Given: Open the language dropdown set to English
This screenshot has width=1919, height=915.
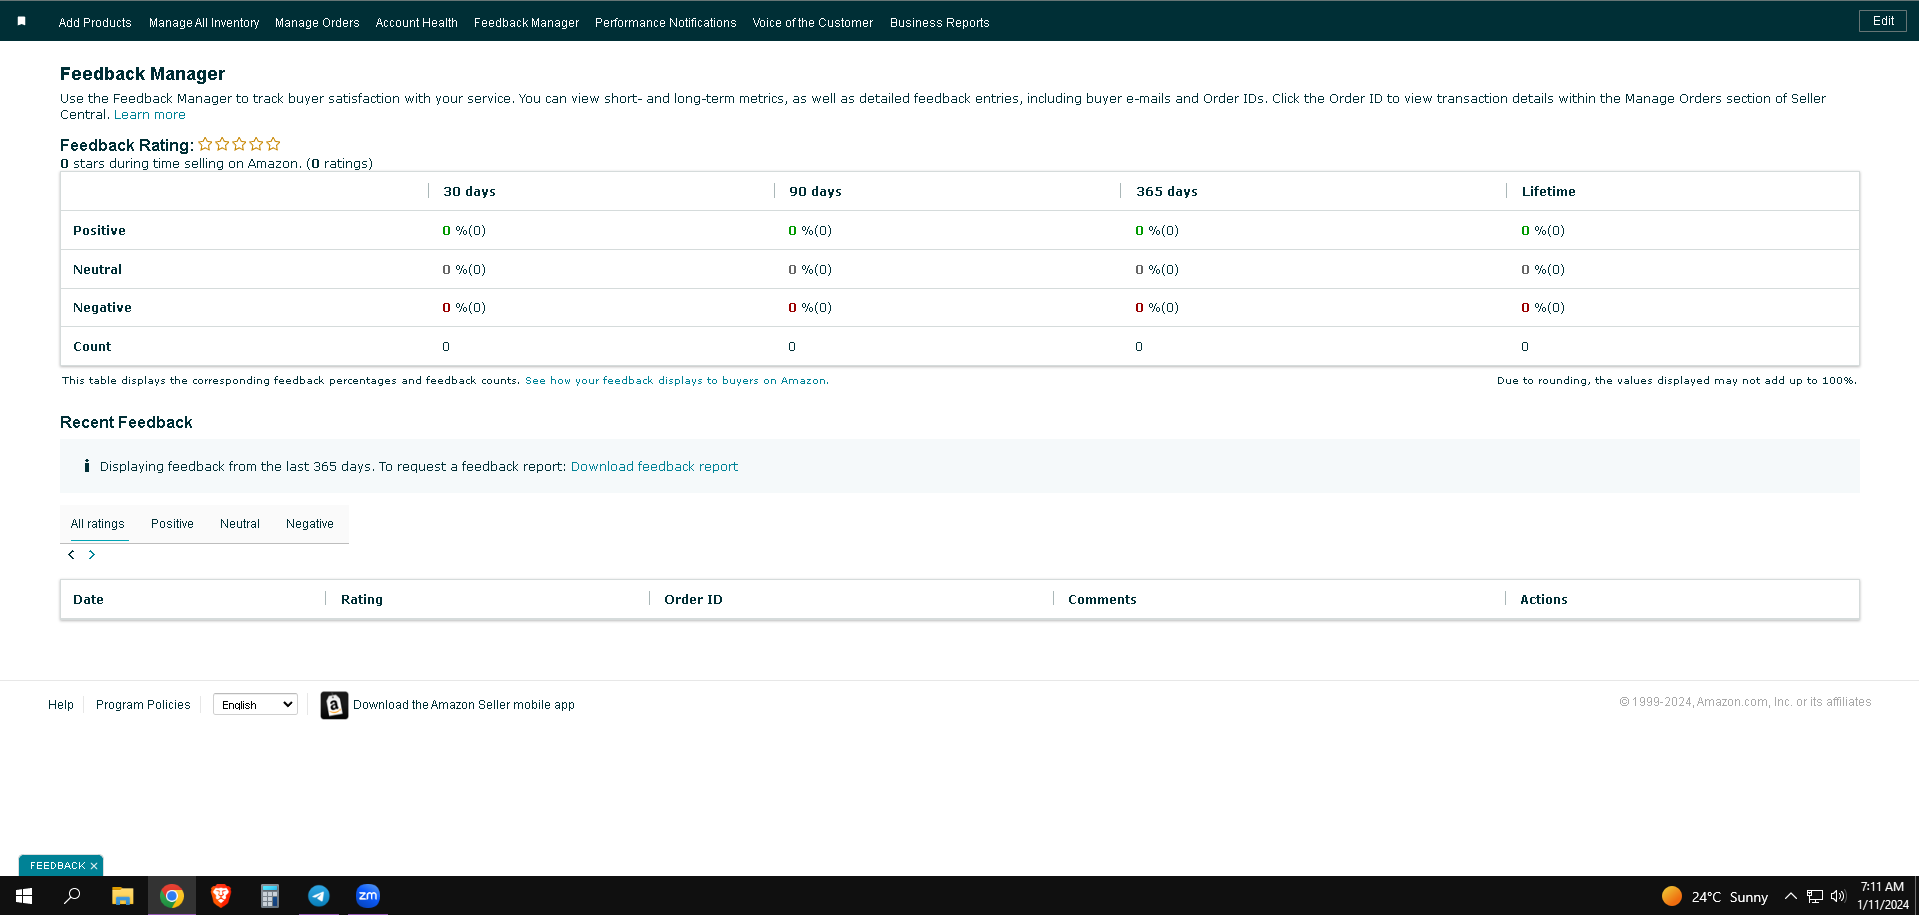Looking at the screenshot, I should tap(255, 705).
